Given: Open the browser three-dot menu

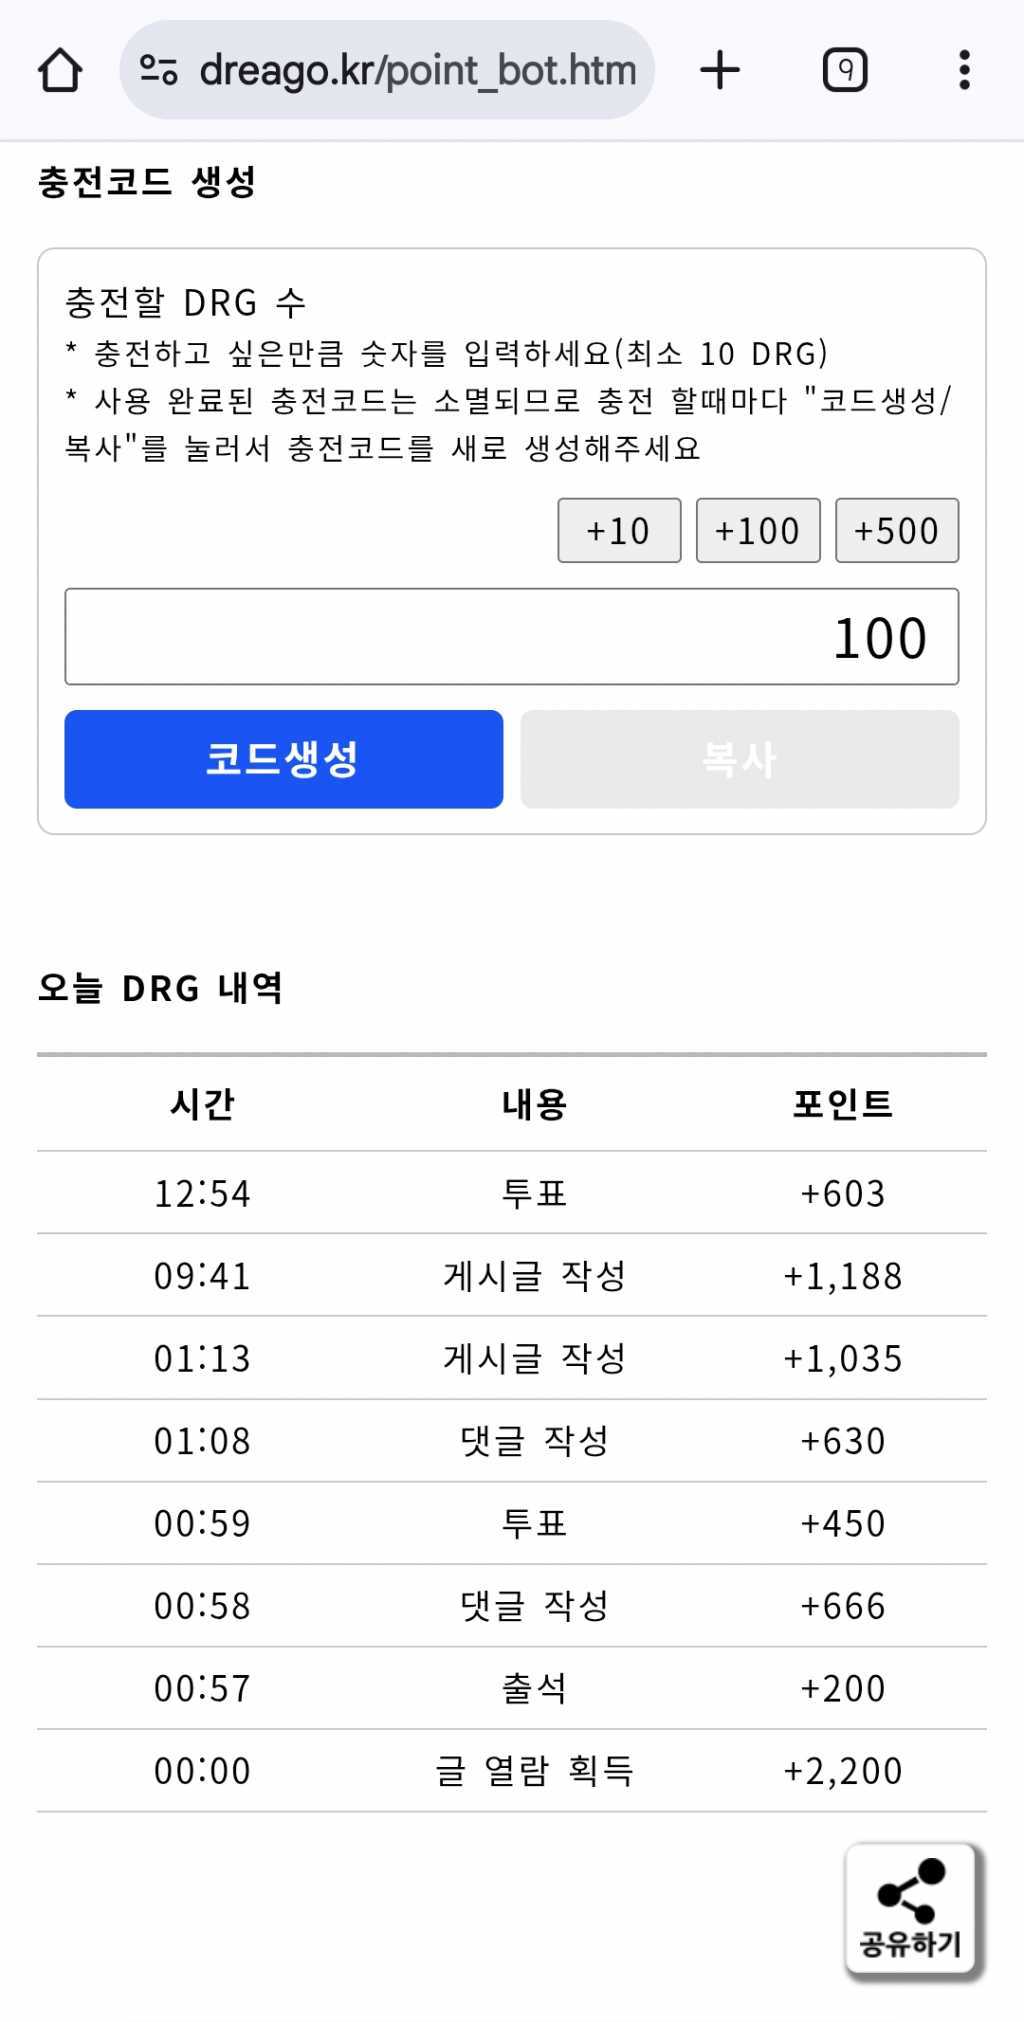Looking at the screenshot, I should 964,70.
